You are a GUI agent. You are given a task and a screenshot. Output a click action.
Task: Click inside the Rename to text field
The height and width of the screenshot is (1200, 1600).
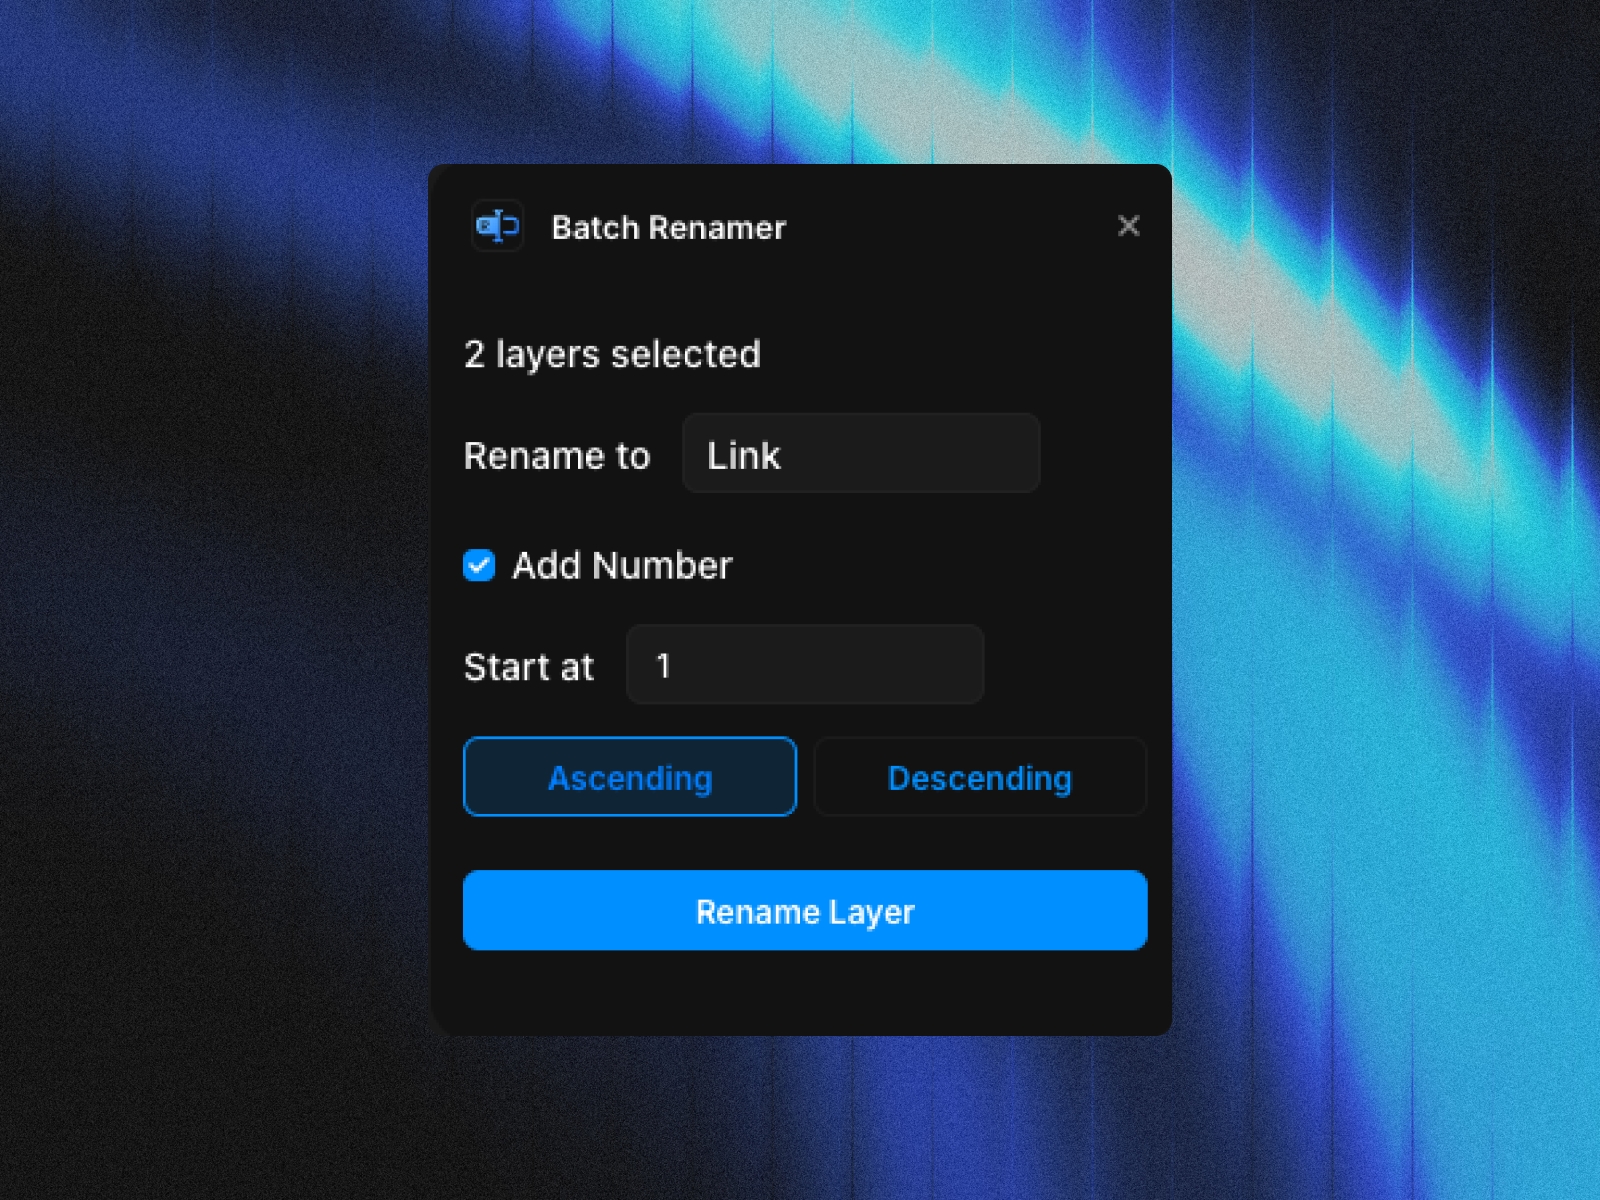click(x=860, y=455)
